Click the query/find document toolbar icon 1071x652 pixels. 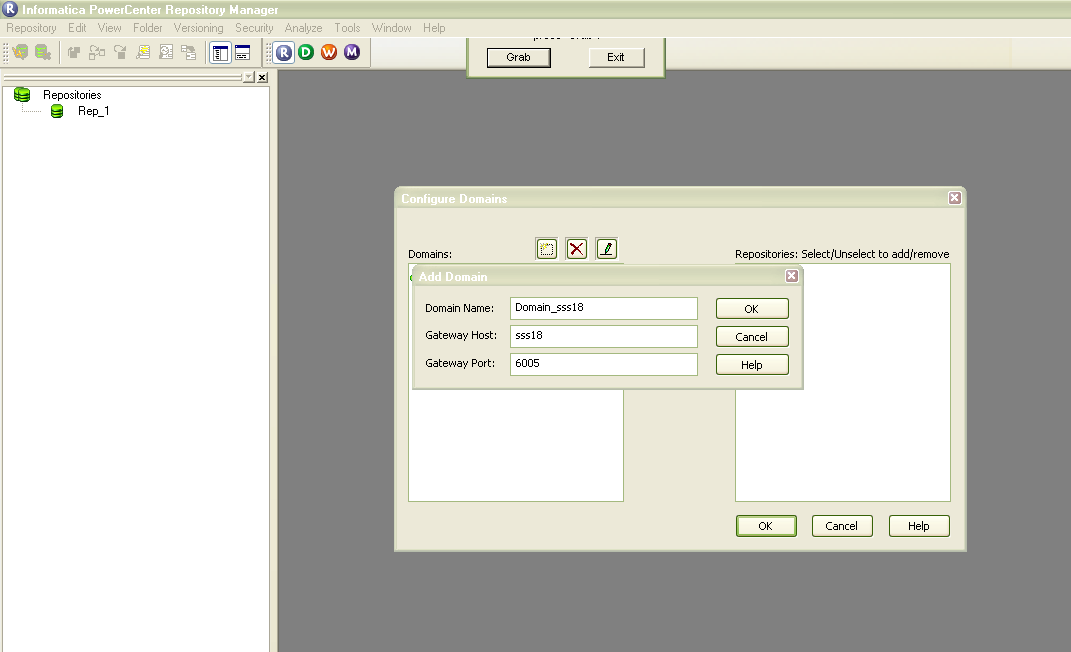[143, 53]
